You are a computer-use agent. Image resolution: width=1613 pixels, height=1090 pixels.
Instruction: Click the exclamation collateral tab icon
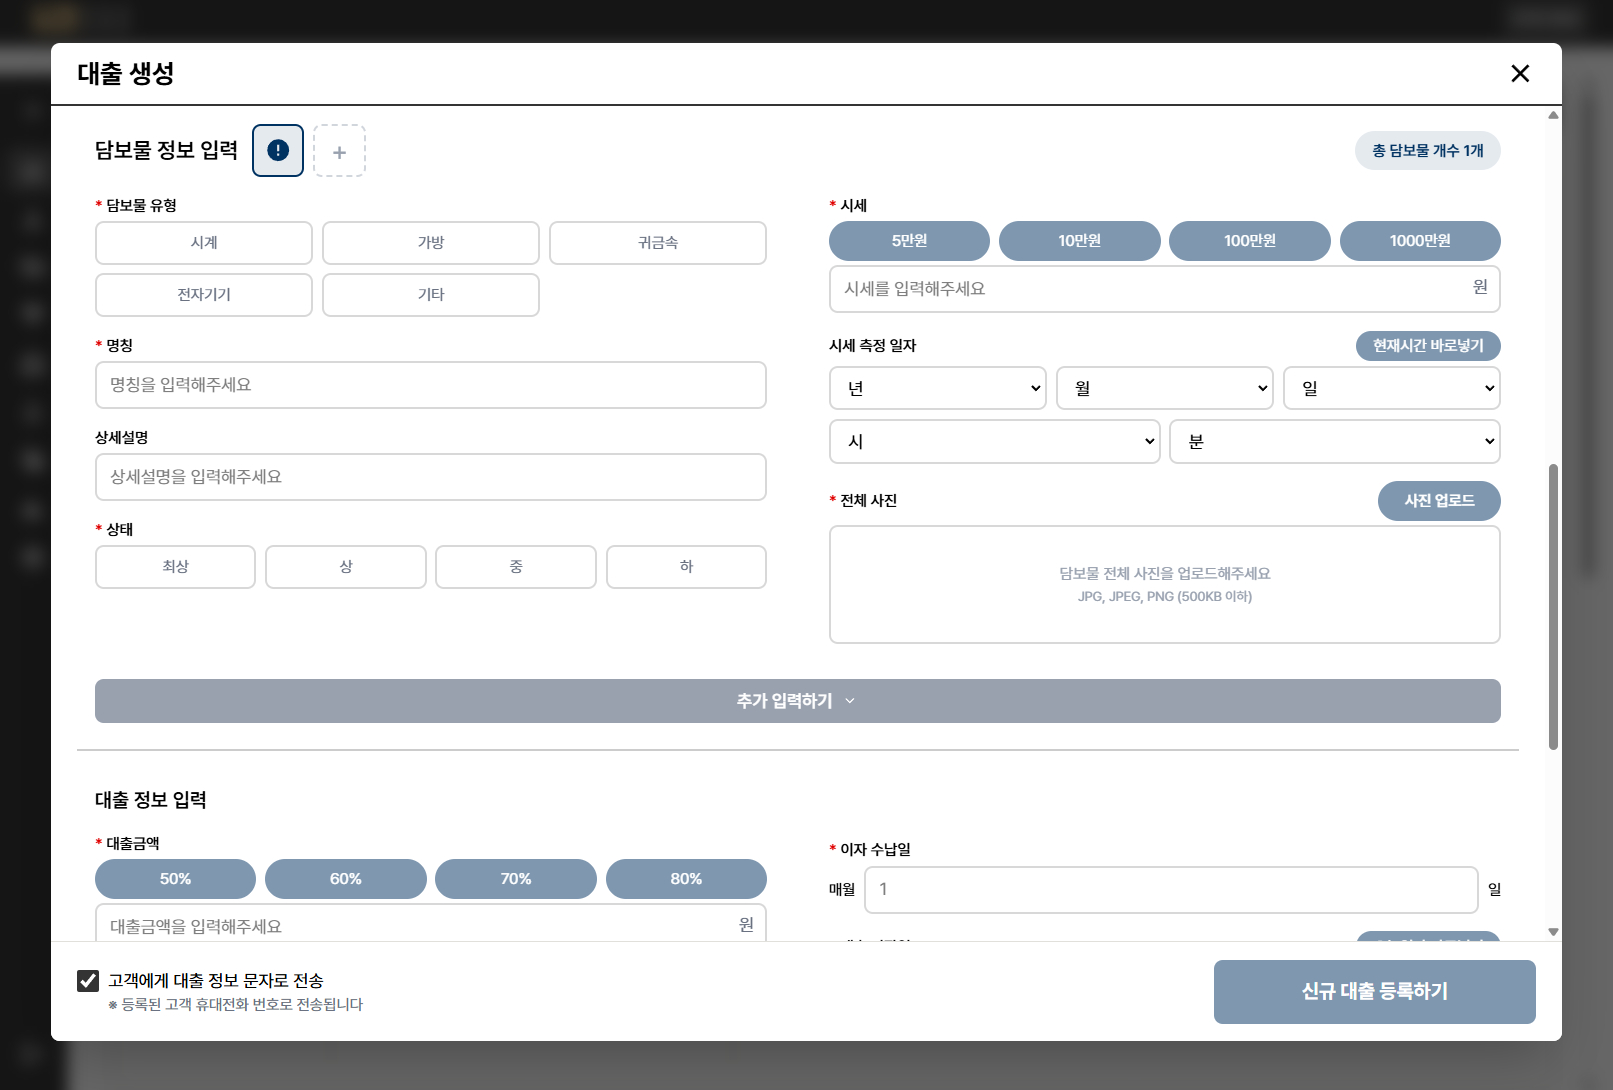278,151
